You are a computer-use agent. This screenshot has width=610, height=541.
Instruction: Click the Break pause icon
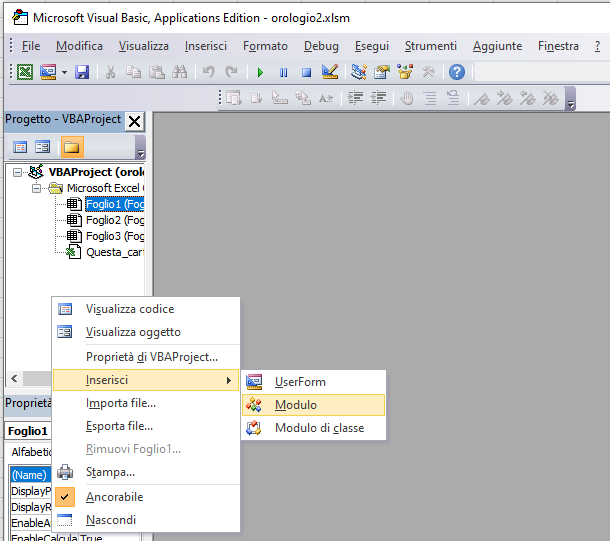click(284, 72)
